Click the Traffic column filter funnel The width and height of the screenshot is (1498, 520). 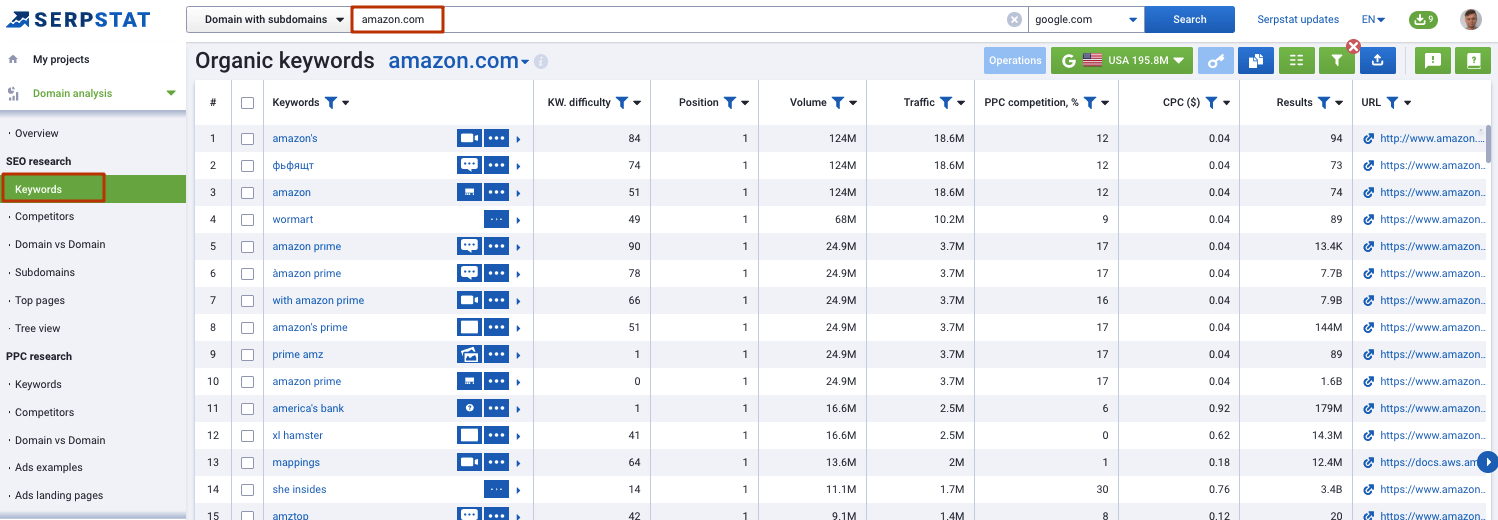(946, 102)
